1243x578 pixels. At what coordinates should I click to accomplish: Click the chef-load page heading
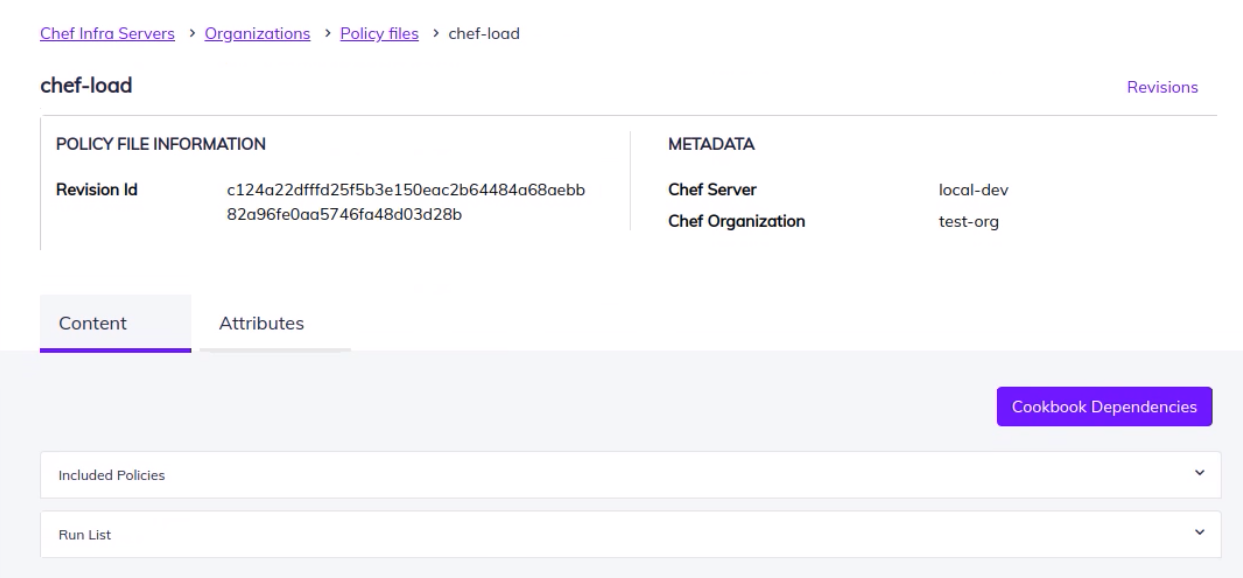coord(86,87)
